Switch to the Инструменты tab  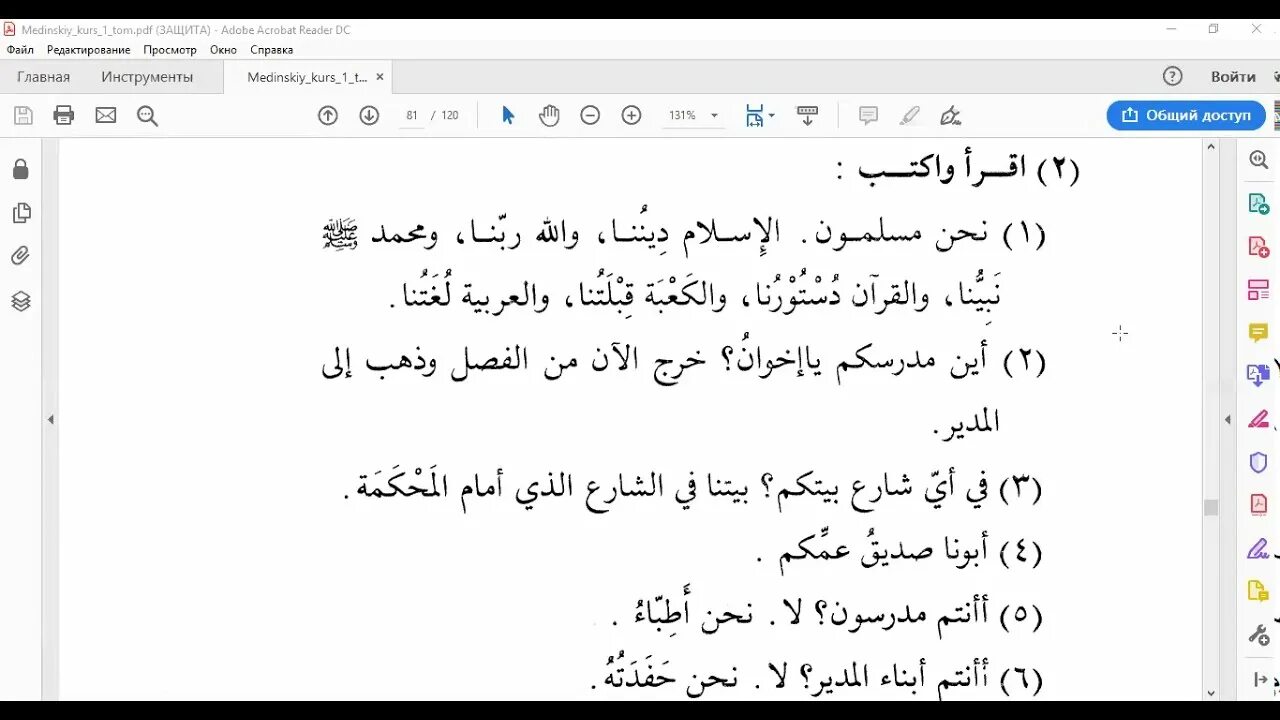coord(147,77)
